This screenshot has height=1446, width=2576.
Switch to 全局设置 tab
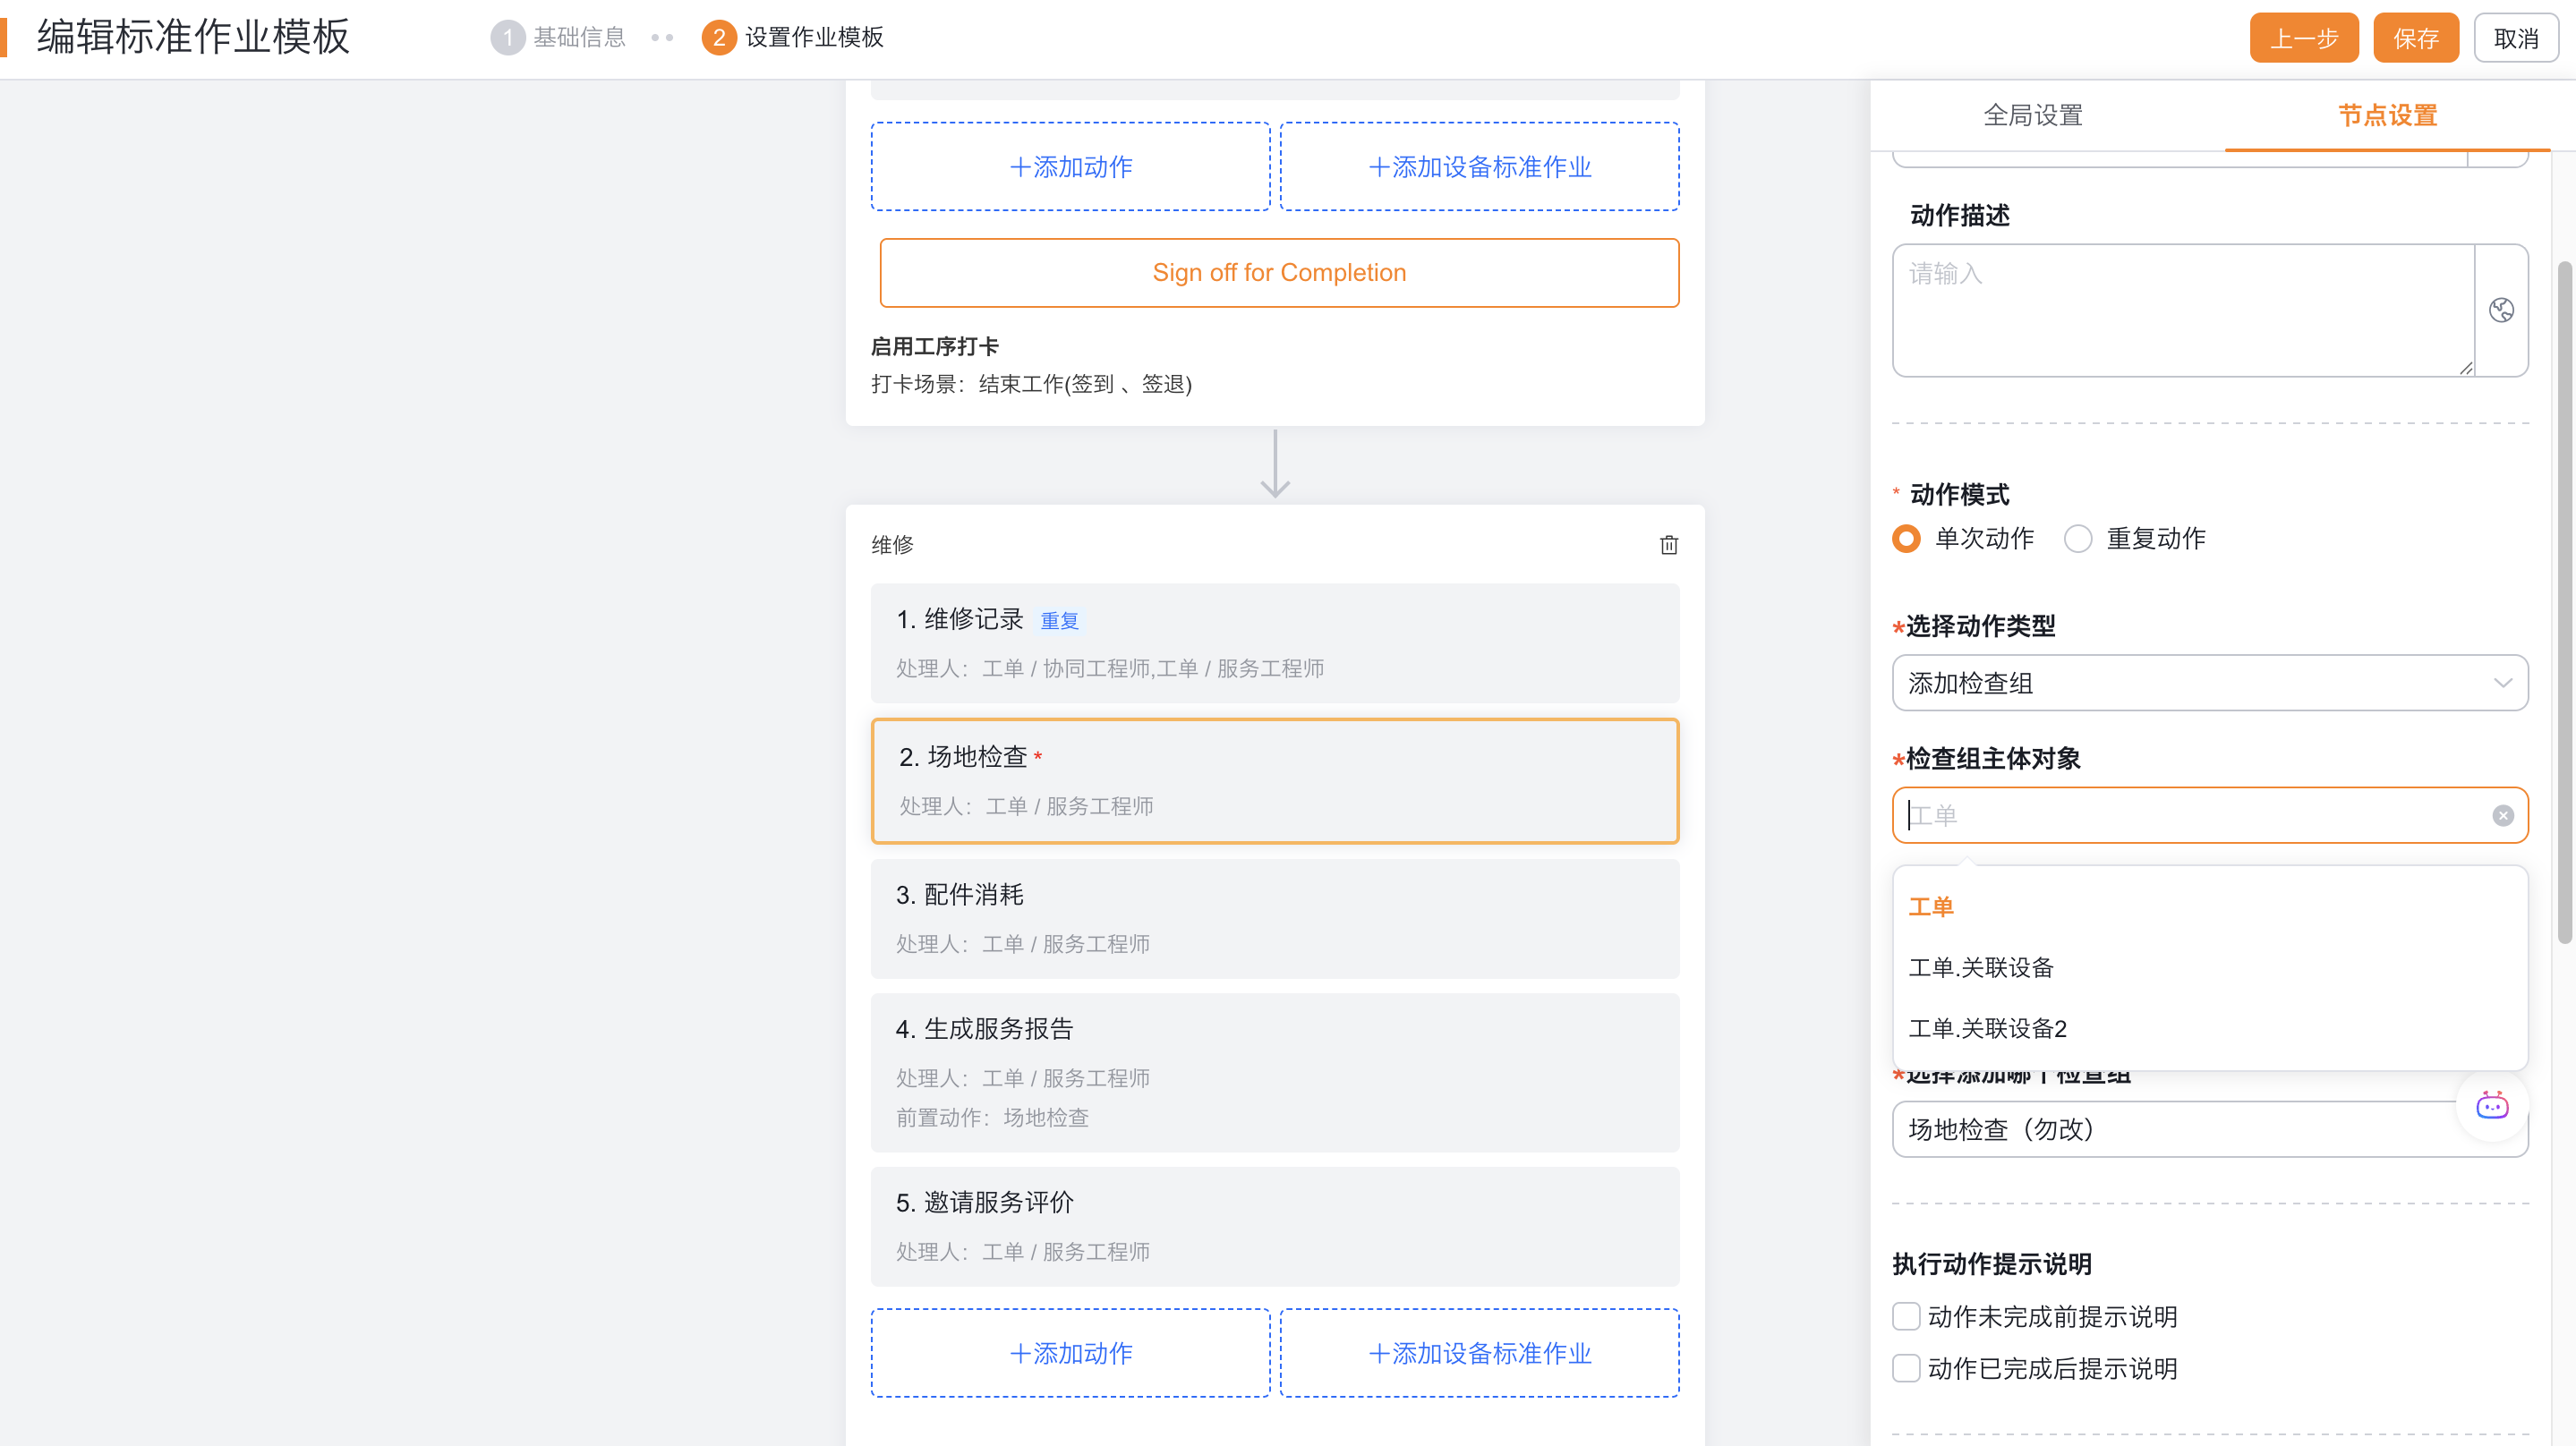point(2032,115)
